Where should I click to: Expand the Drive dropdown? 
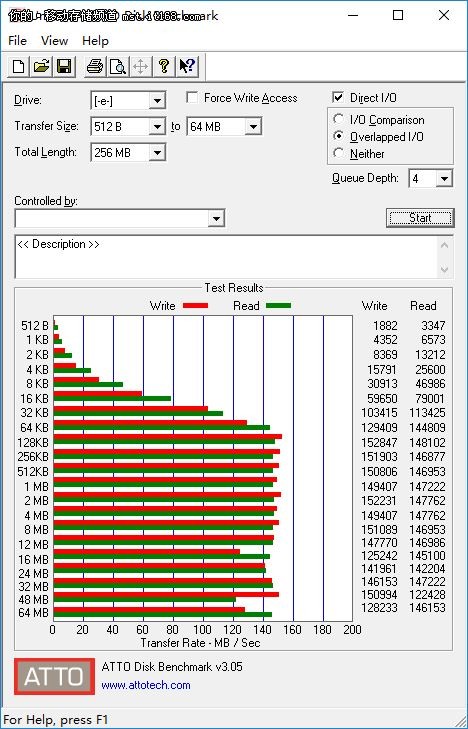coord(157,101)
